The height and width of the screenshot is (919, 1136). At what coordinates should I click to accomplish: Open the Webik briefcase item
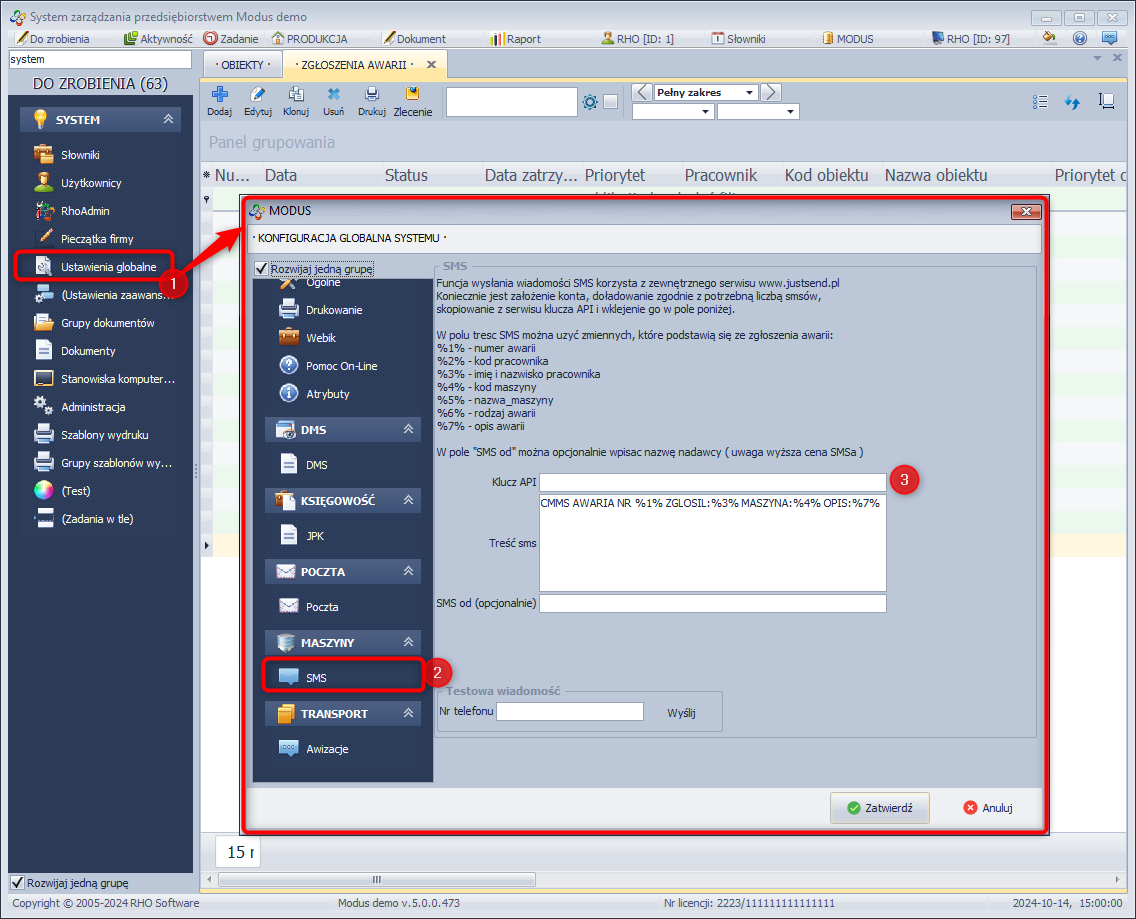[x=320, y=338]
